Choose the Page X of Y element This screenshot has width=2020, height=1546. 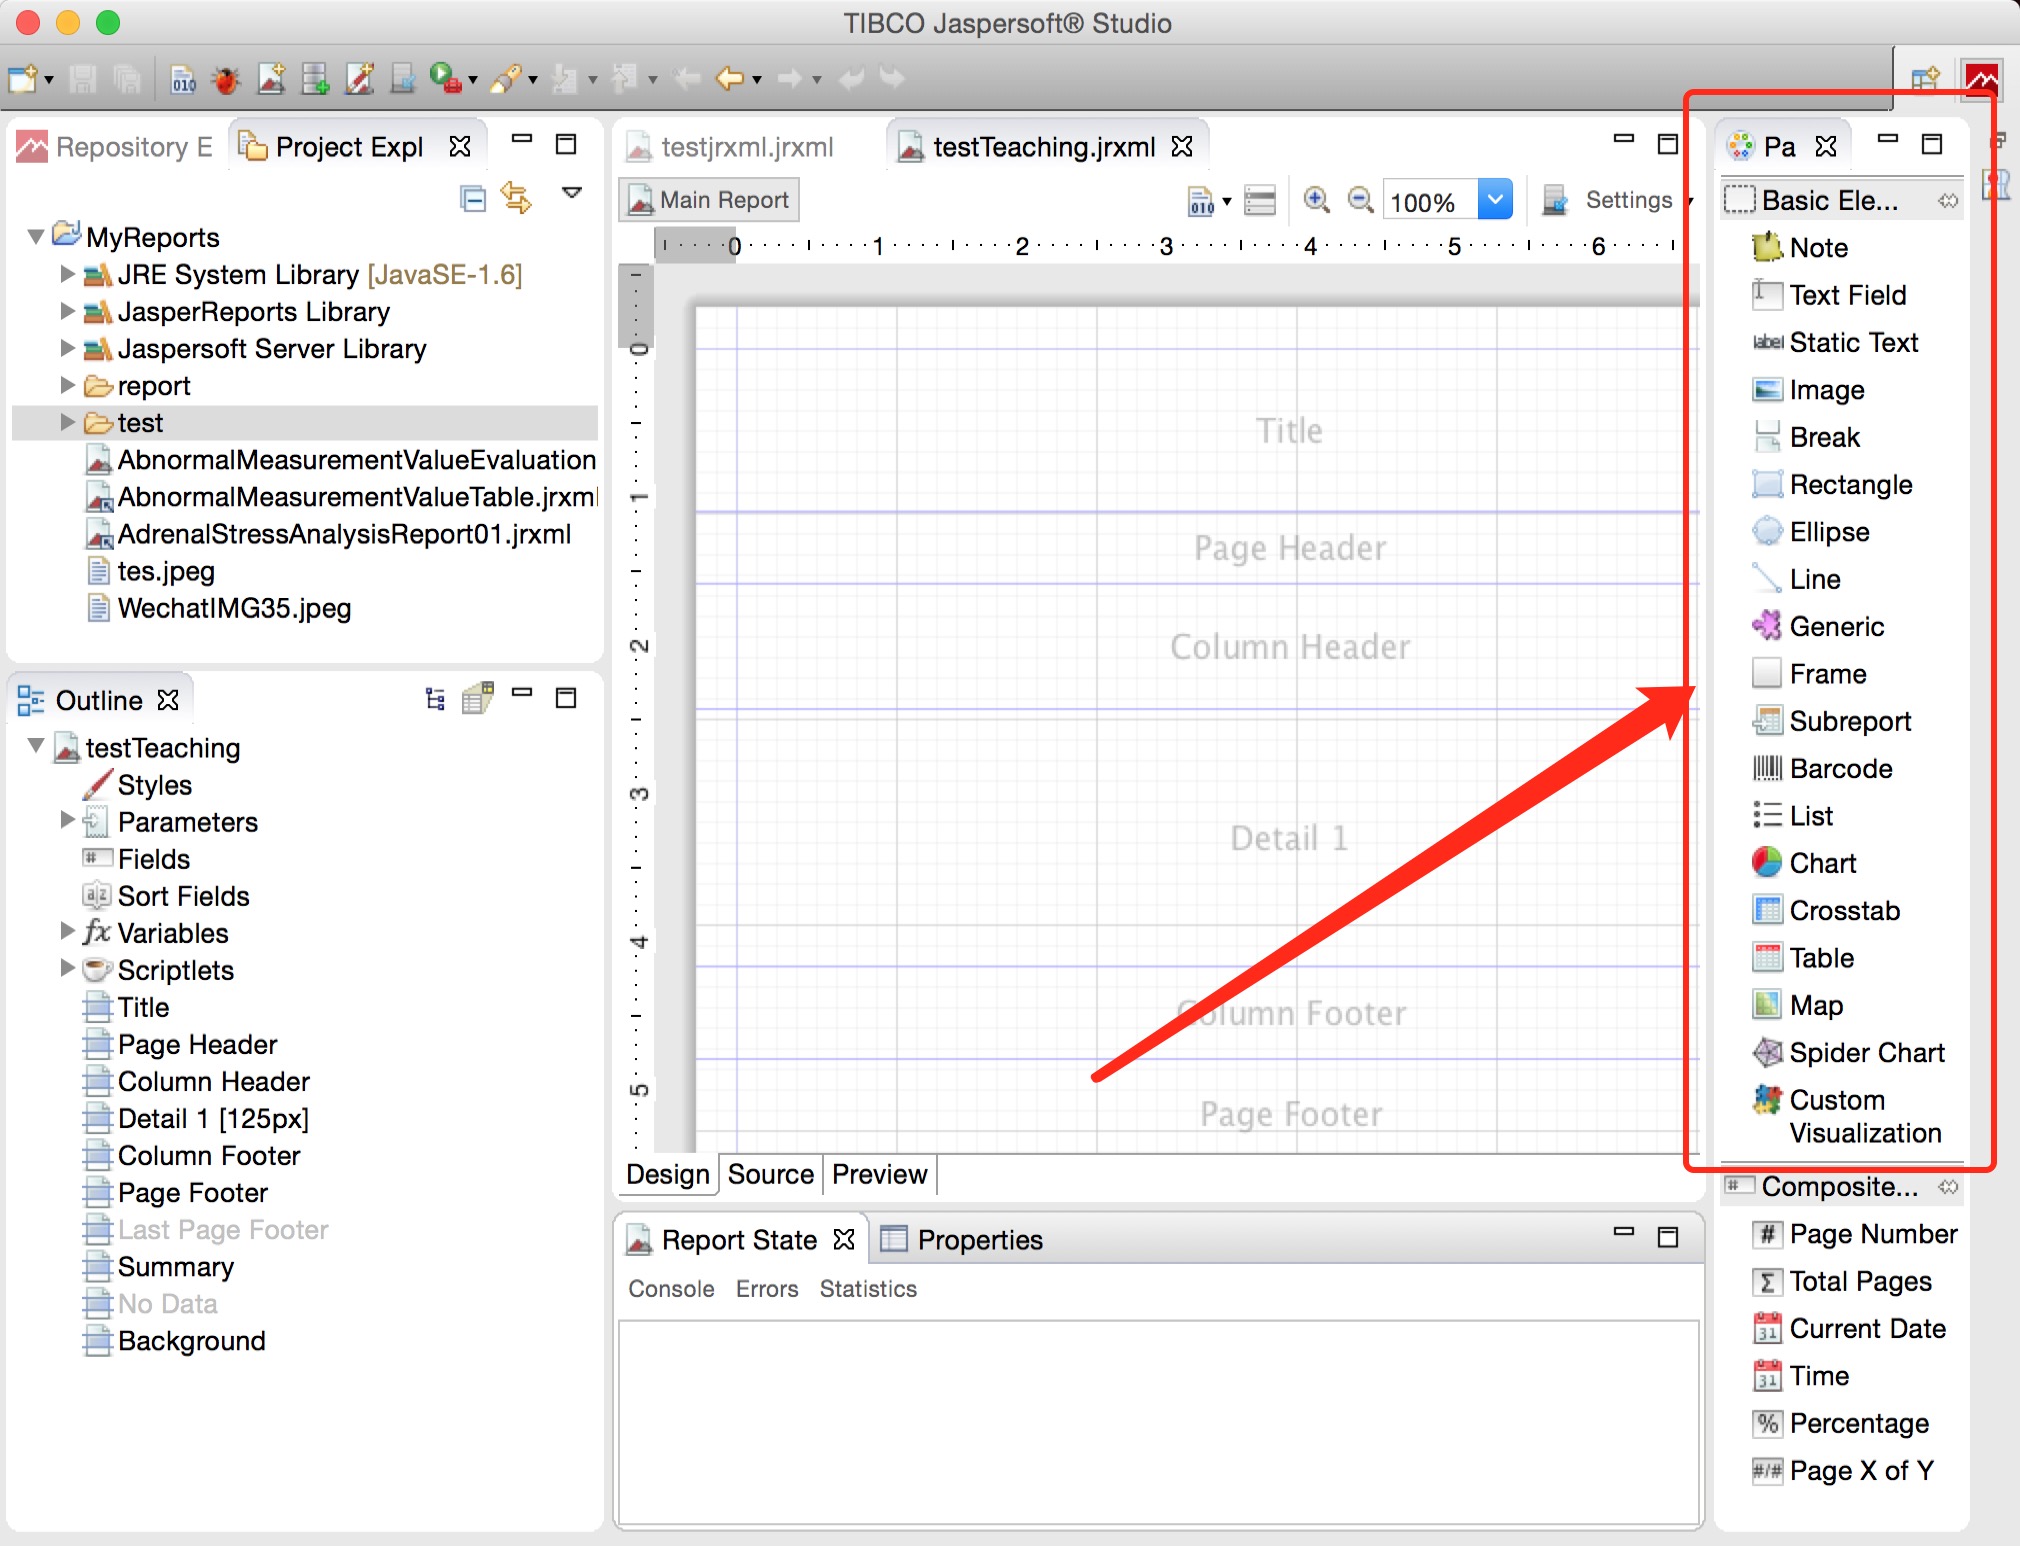pos(1843,1470)
